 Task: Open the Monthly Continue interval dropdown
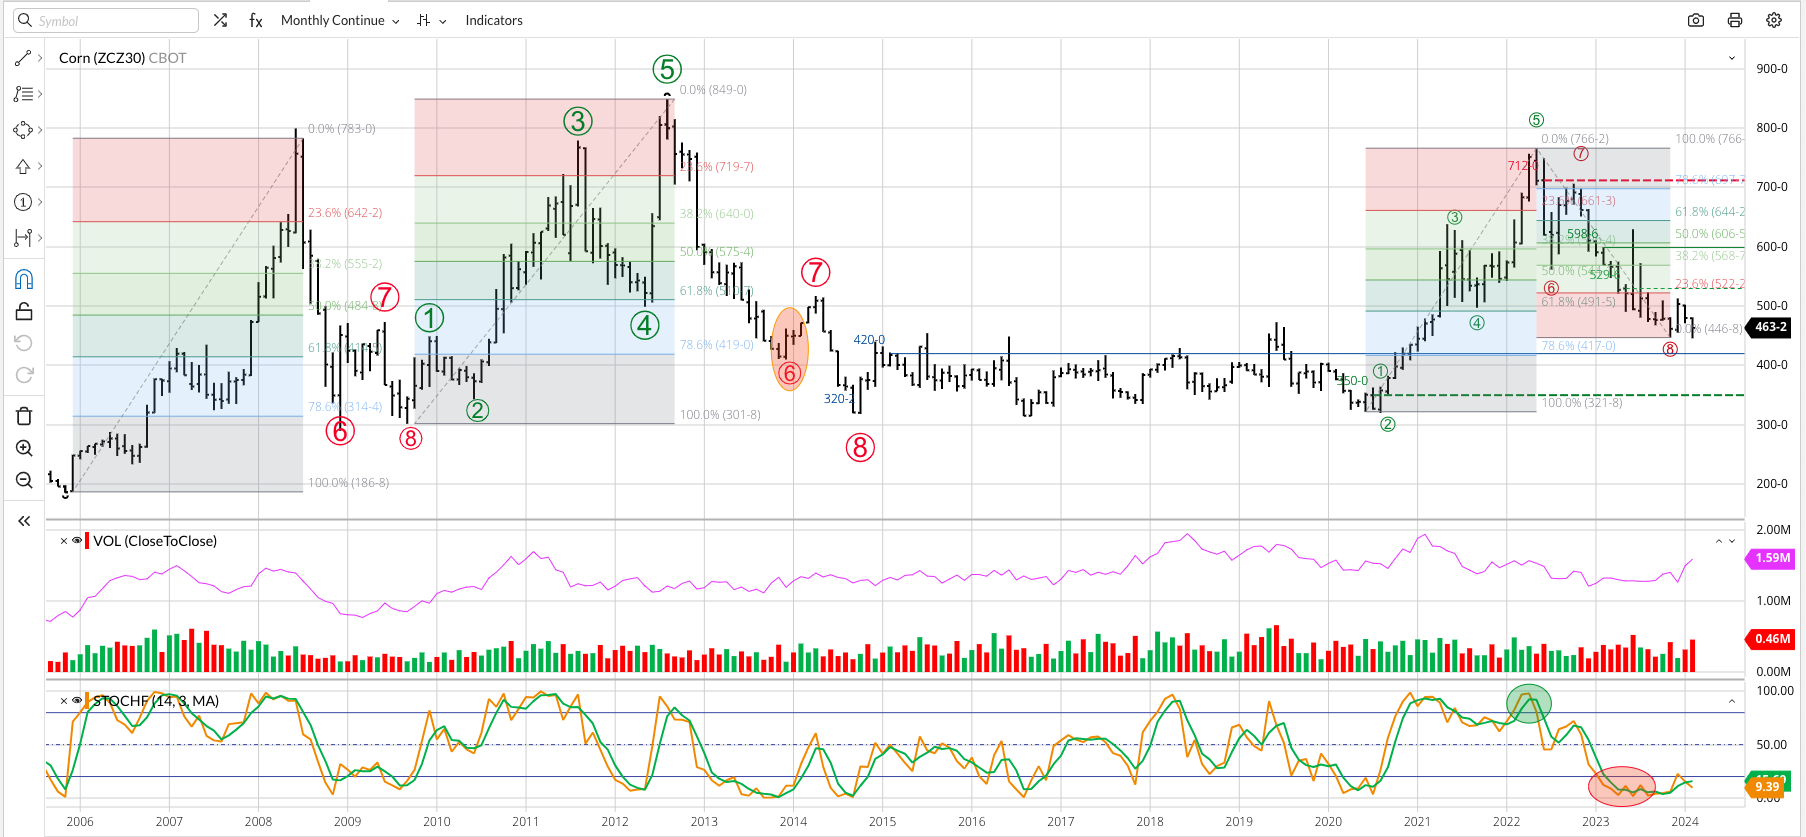click(340, 20)
